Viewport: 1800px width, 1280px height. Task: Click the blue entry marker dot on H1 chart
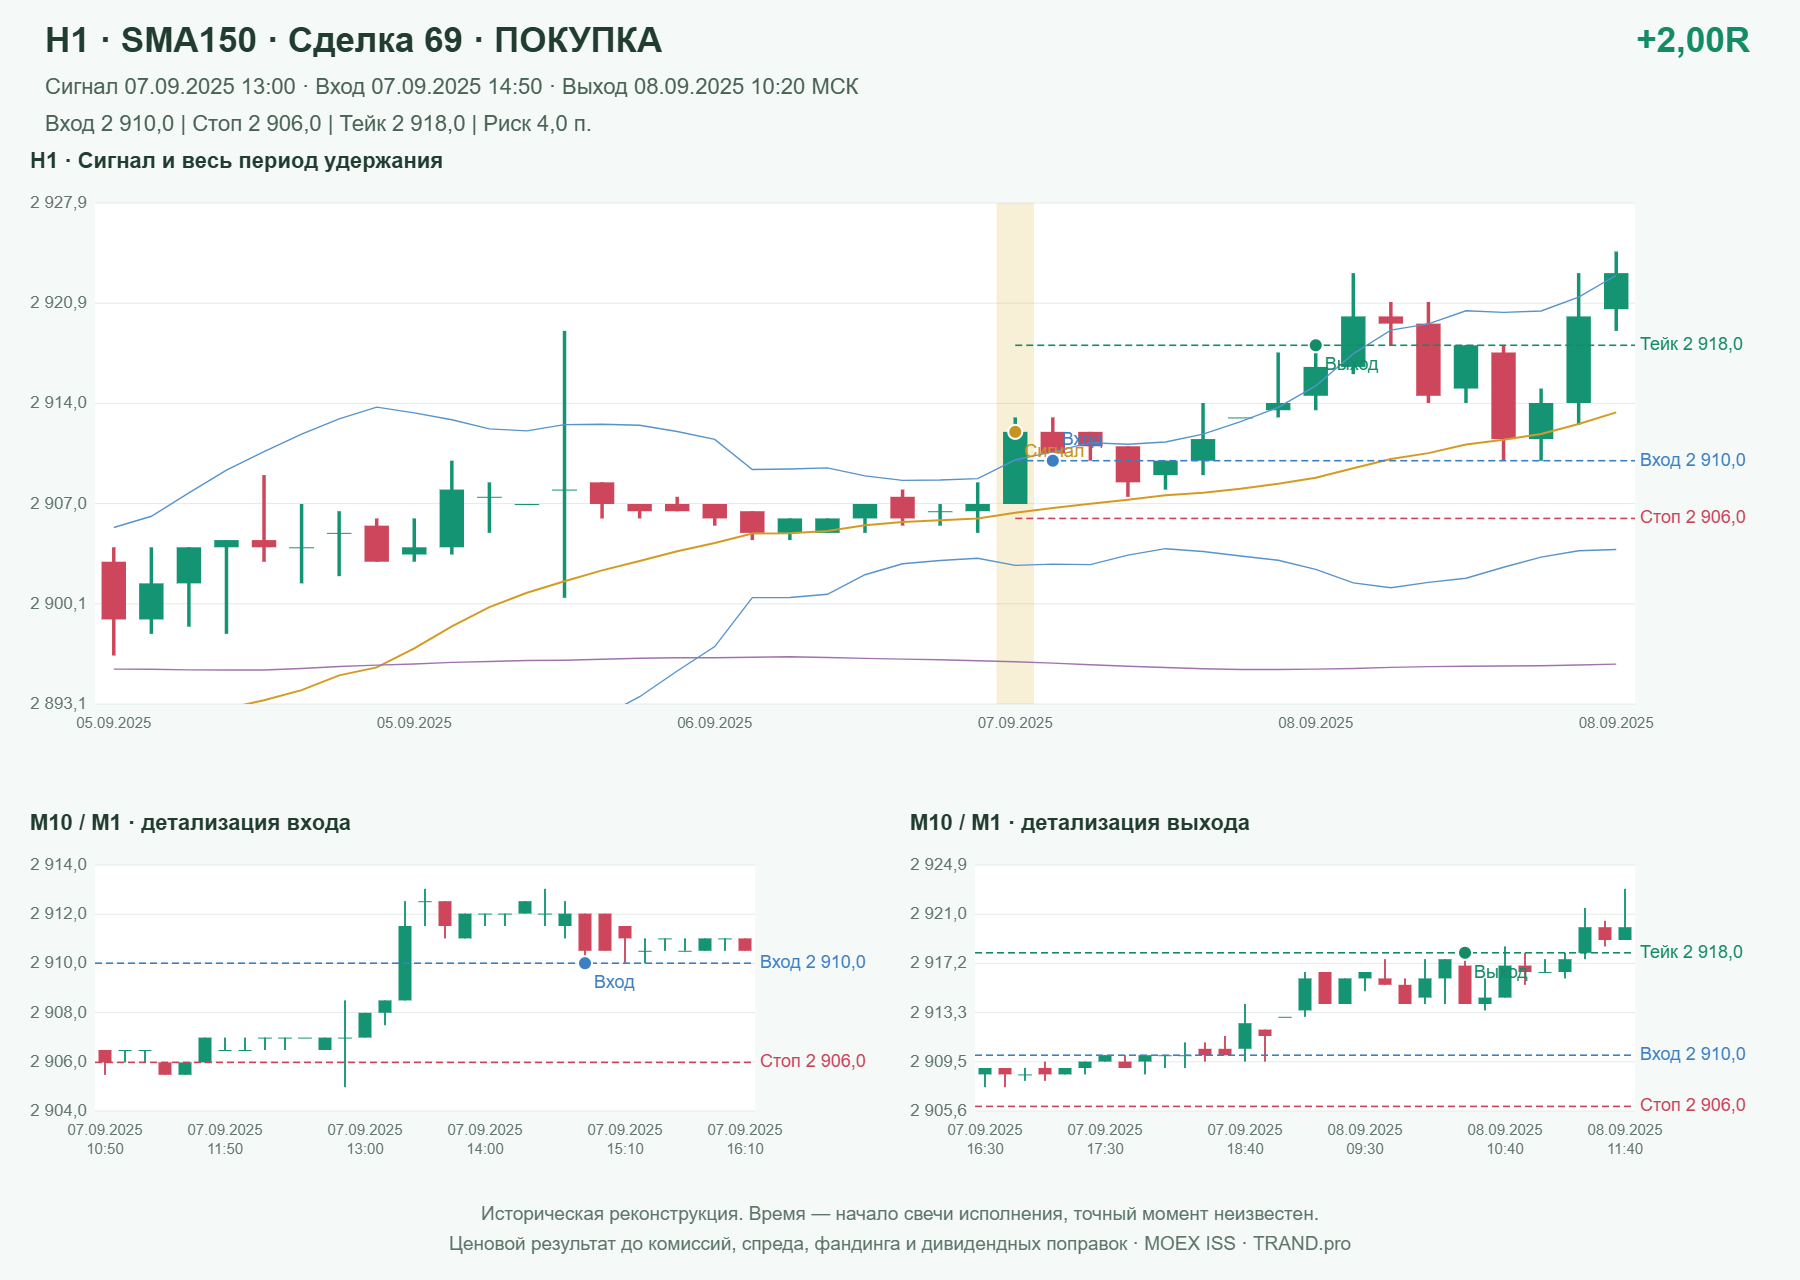pyautogui.click(x=1052, y=460)
